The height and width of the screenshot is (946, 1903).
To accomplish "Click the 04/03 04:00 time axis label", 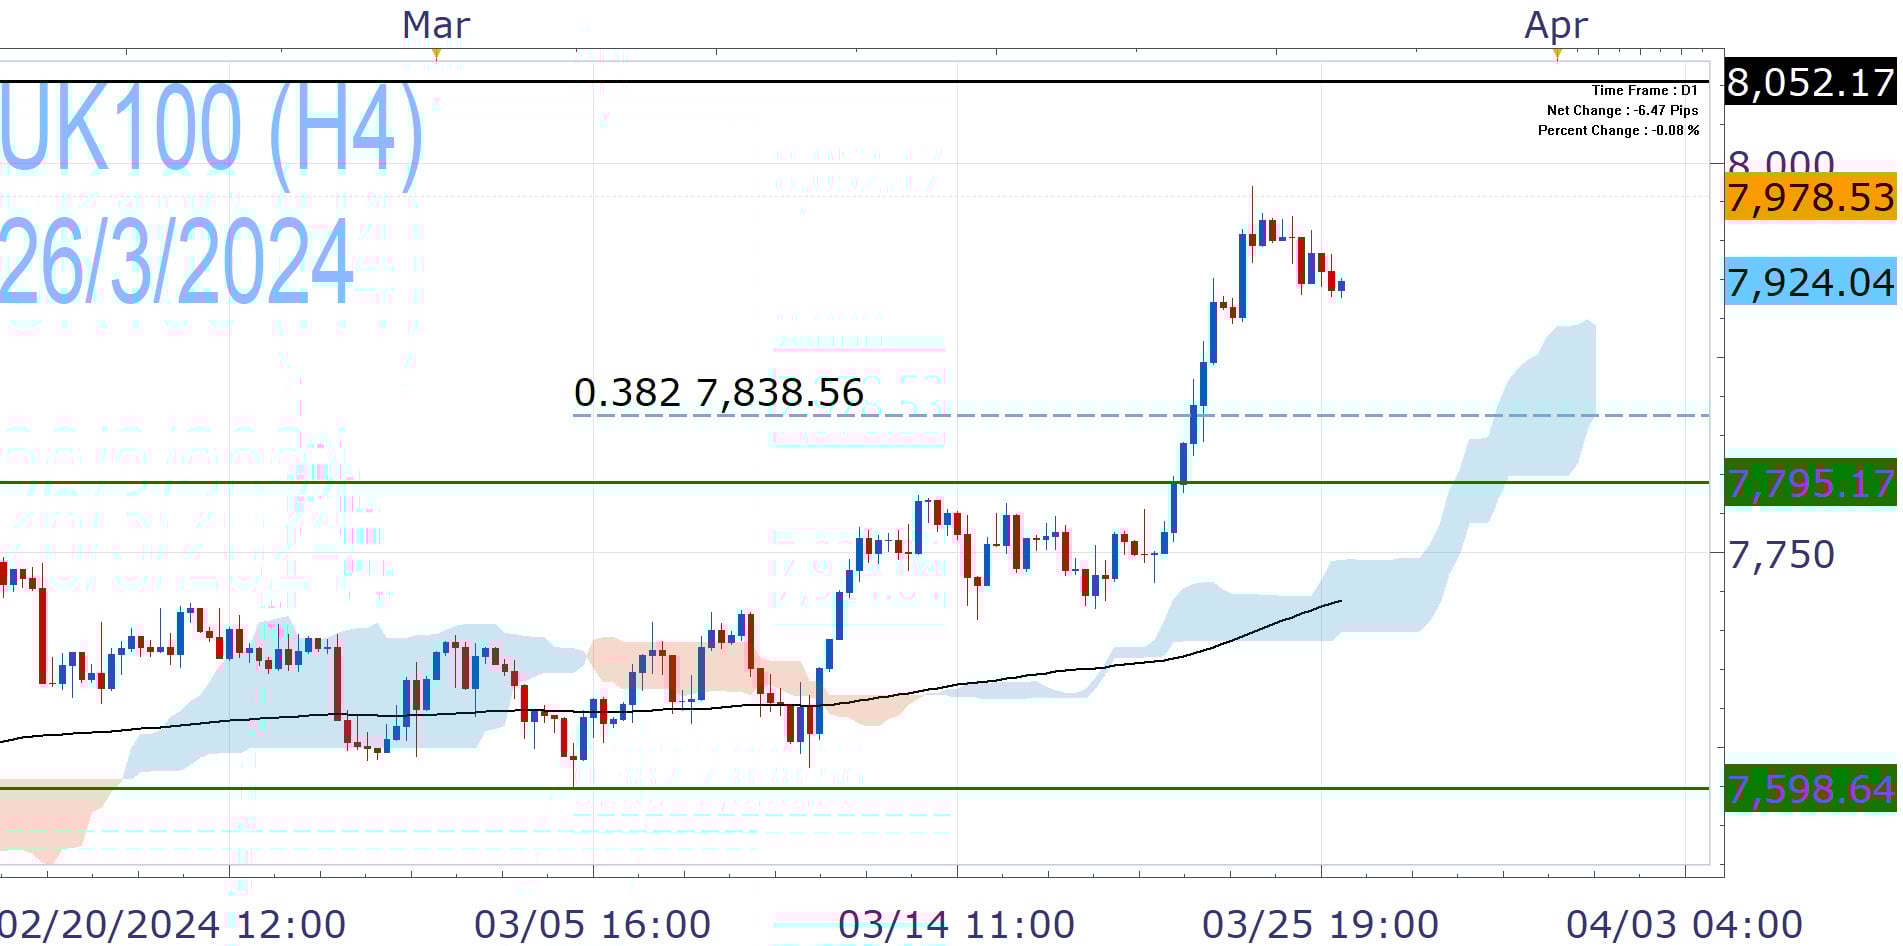I will point(1684,924).
